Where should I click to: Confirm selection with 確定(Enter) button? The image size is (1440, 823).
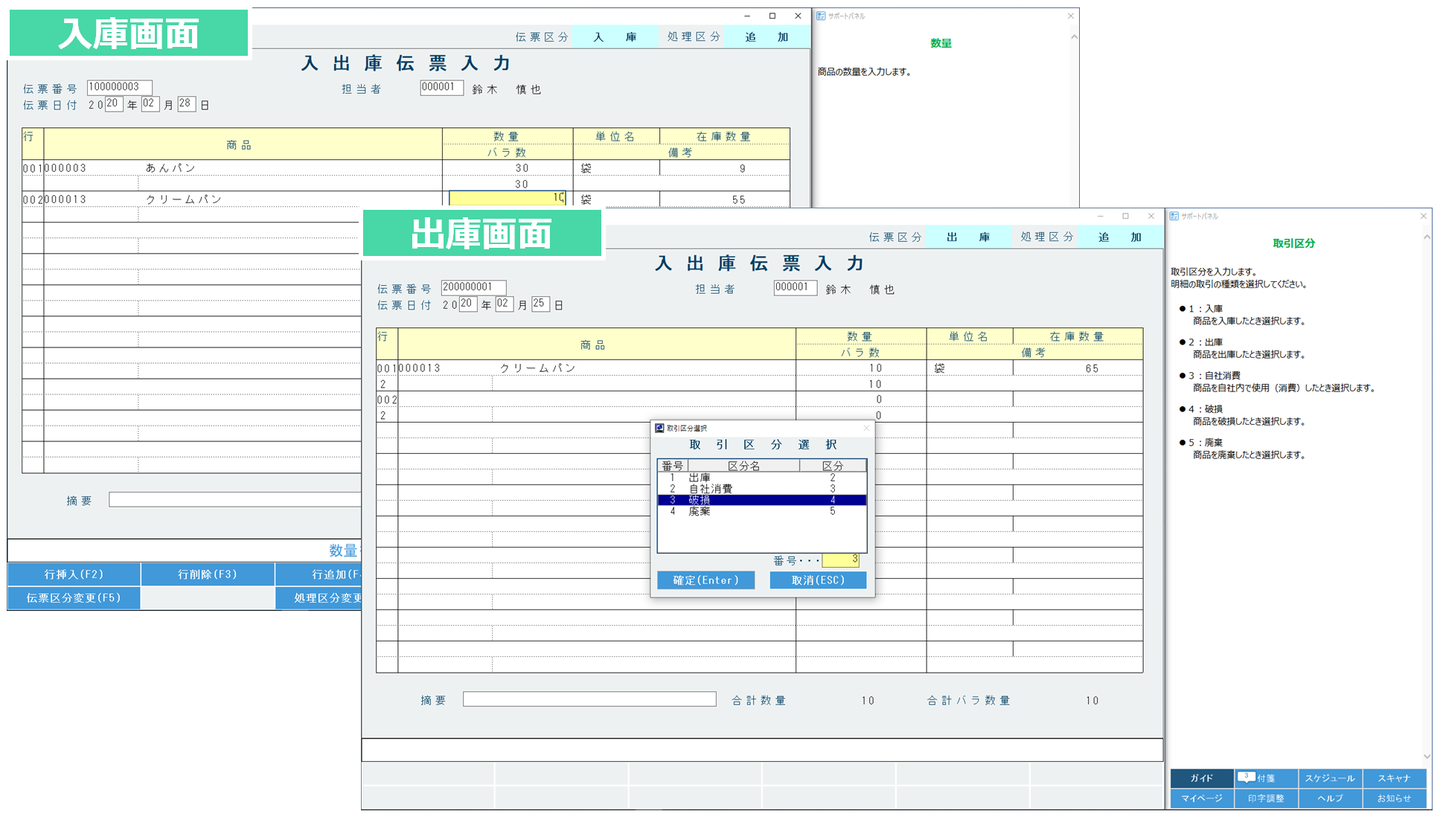(x=706, y=580)
